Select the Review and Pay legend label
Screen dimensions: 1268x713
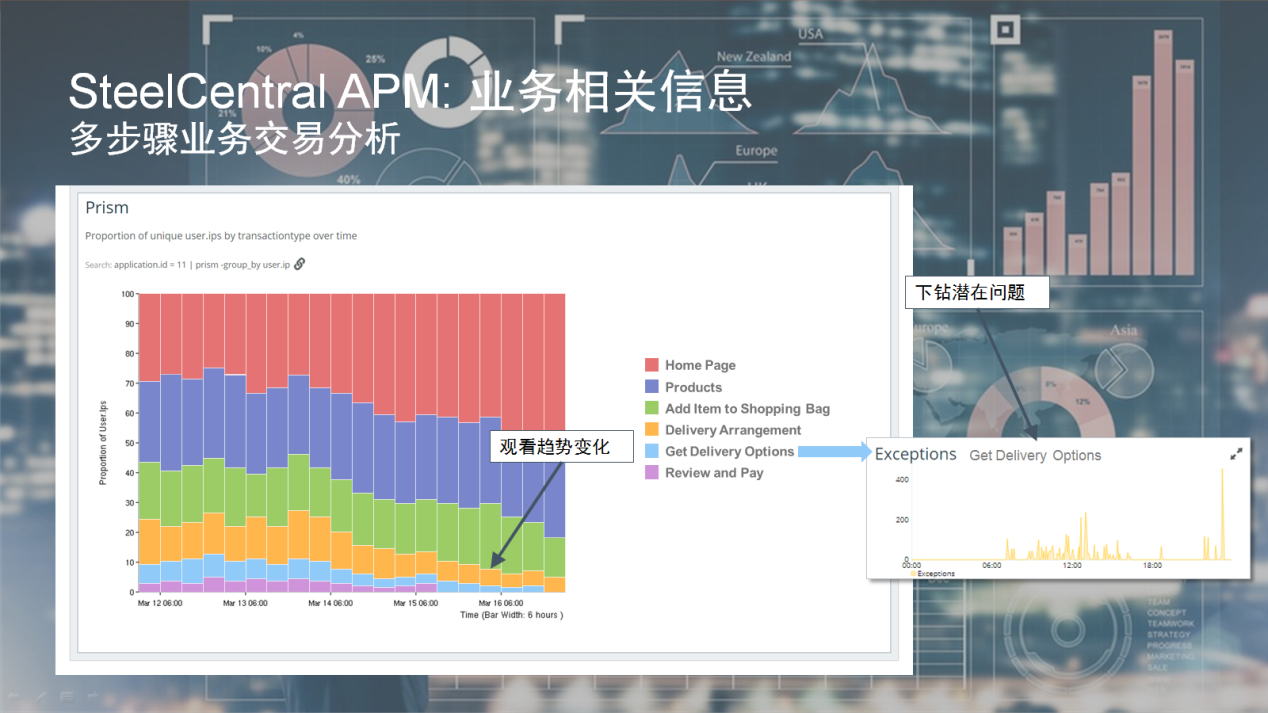714,473
